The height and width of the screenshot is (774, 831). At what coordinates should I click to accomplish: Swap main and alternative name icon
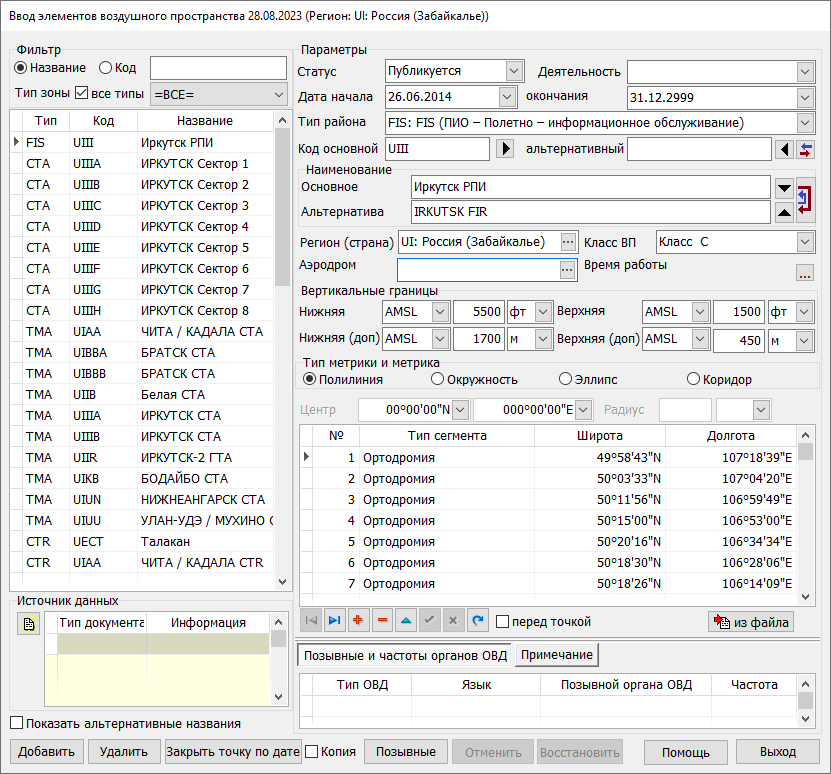click(806, 199)
